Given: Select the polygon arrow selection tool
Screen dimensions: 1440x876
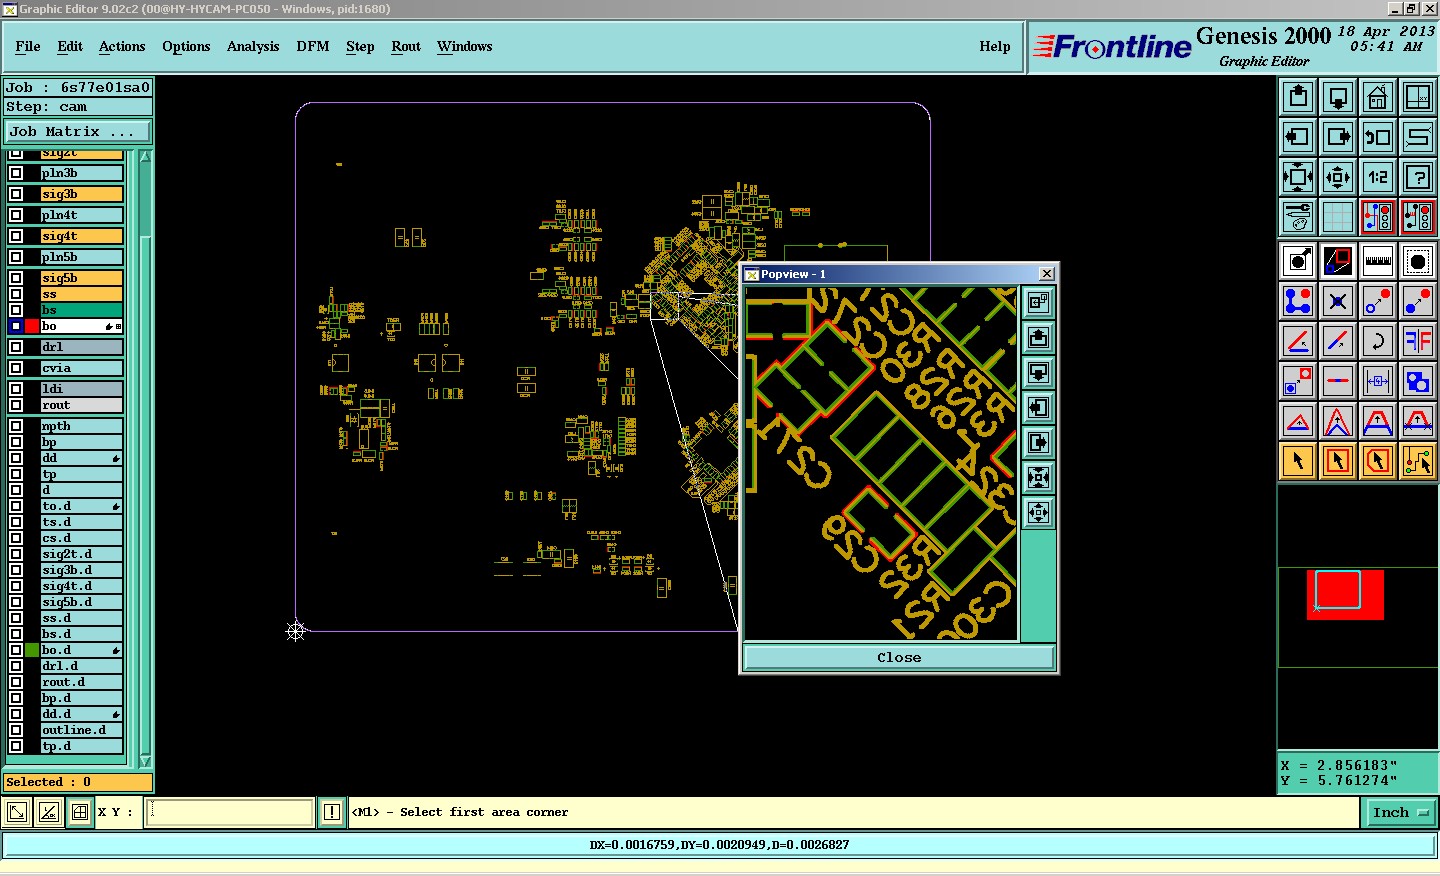Looking at the screenshot, I should (x=1378, y=461).
